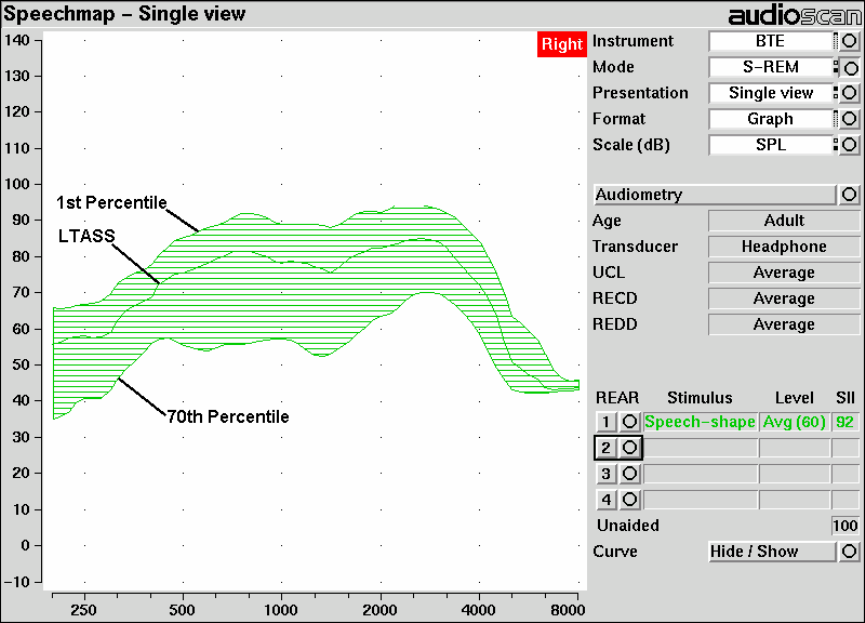This screenshot has width=865, height=623.
Task: Click the LTASS label on graph
Action: pos(87,236)
